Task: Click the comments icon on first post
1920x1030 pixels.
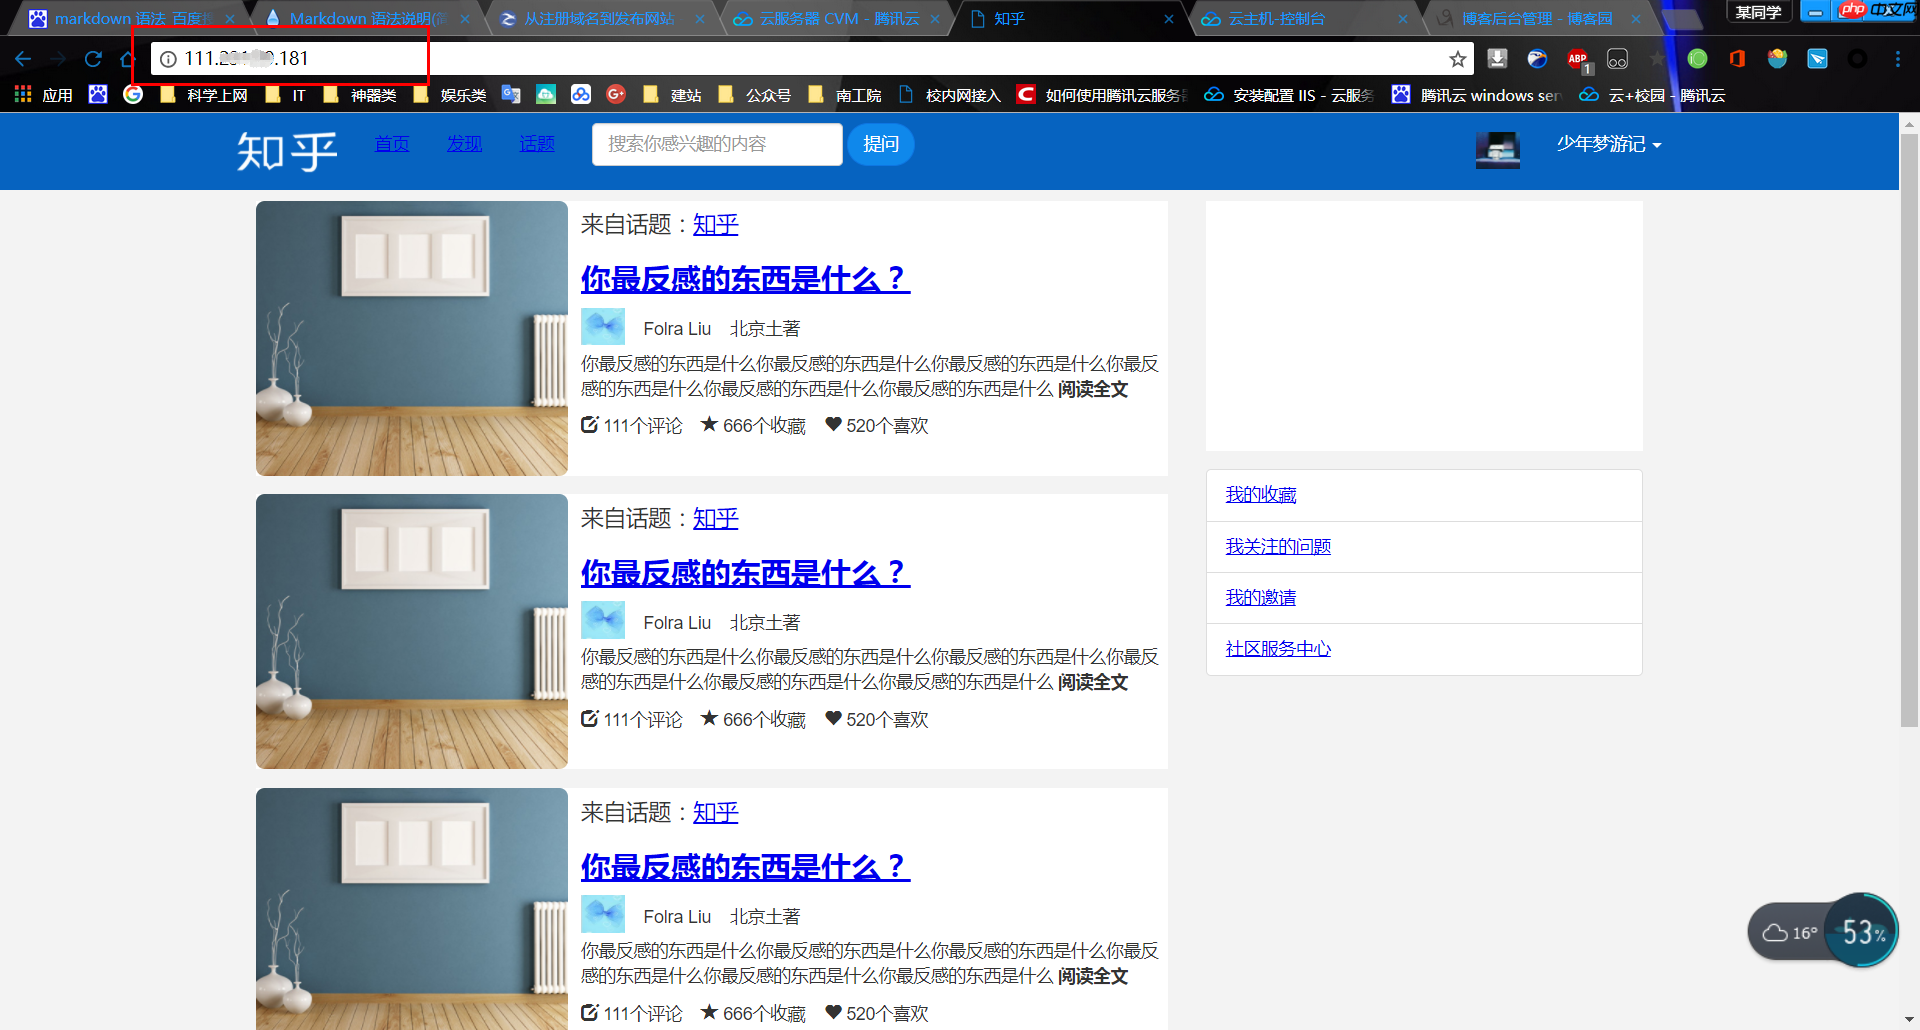Action: tap(589, 425)
